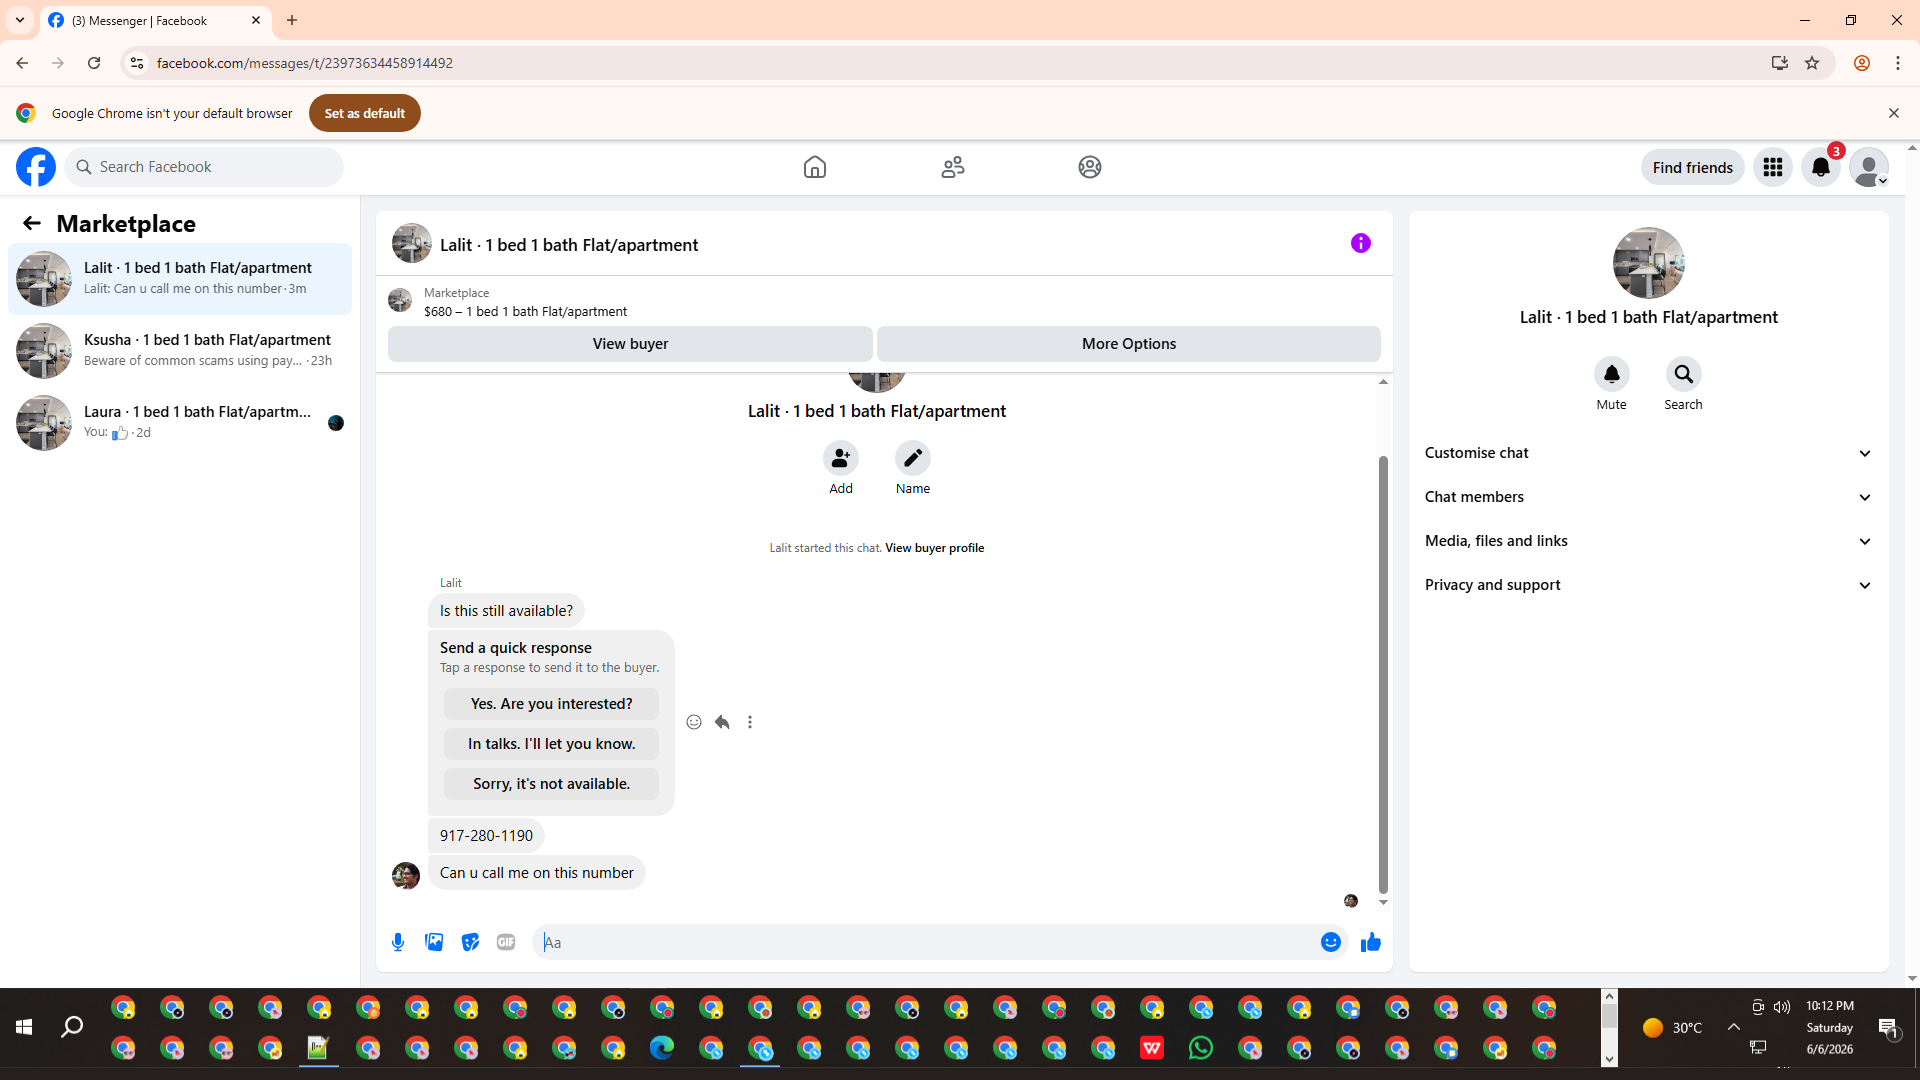Image resolution: width=1920 pixels, height=1080 pixels.
Task: Open the Windows notification center
Action: tap(1889, 1027)
